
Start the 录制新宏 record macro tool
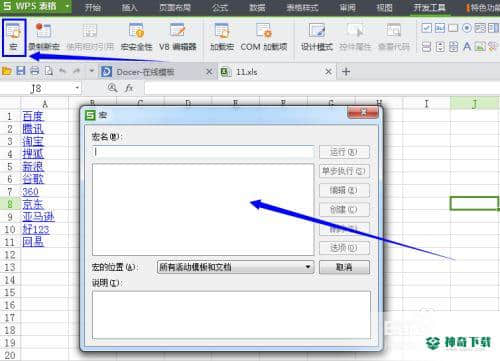pyautogui.click(x=44, y=37)
